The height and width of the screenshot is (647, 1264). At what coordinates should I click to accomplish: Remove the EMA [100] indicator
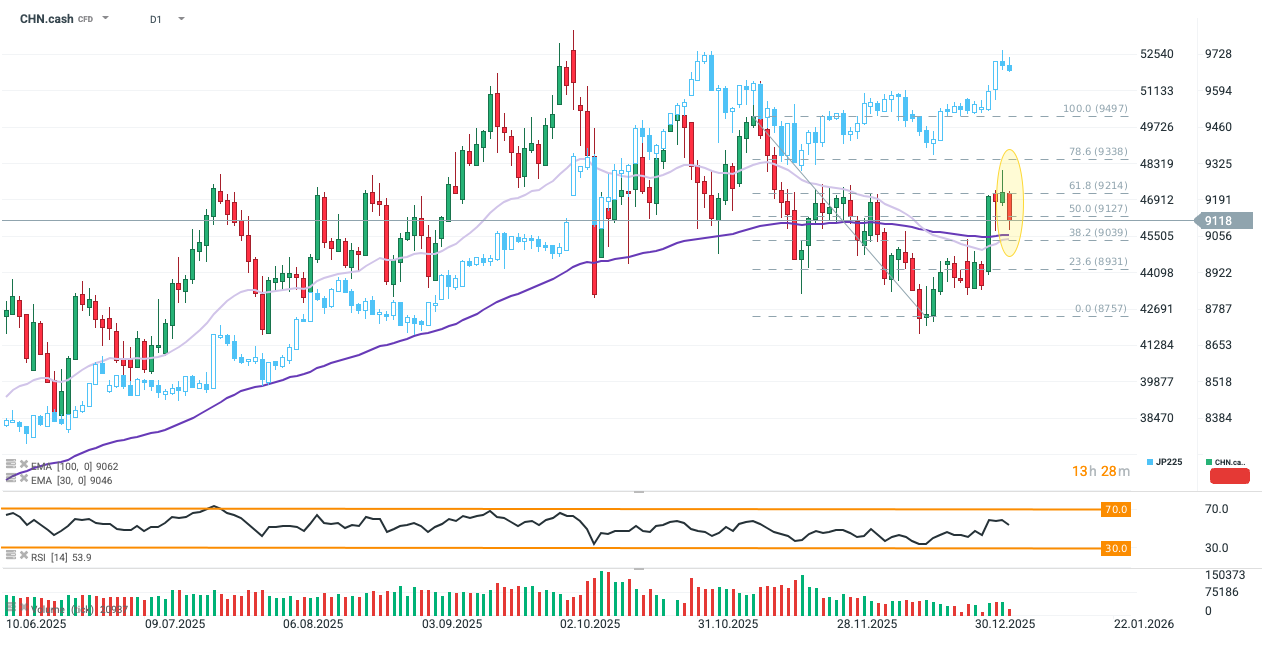[x=24, y=466]
